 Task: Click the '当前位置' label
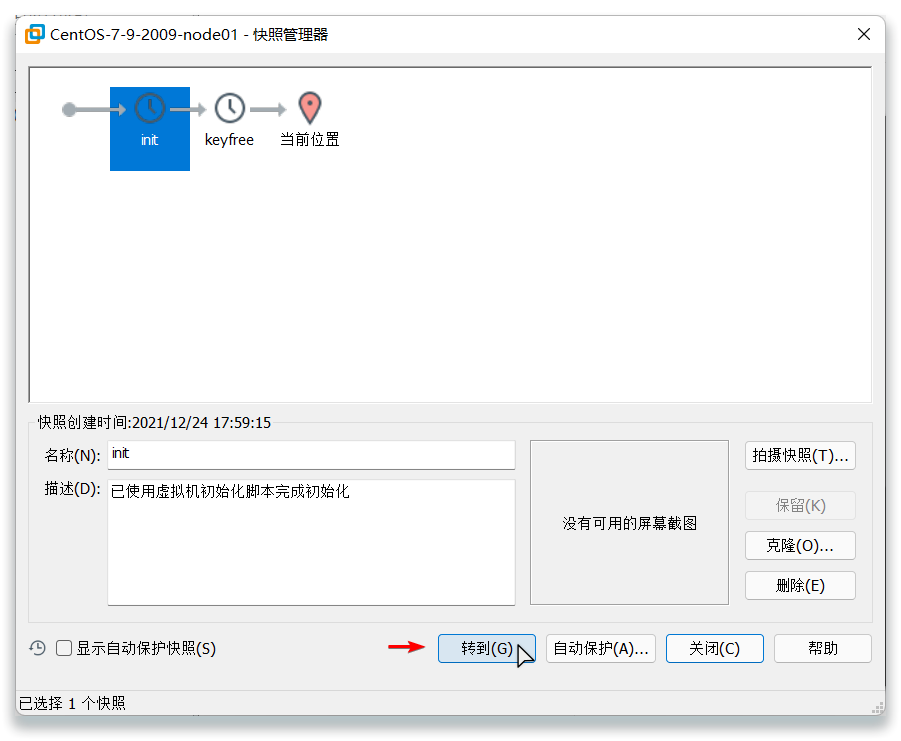coord(309,140)
